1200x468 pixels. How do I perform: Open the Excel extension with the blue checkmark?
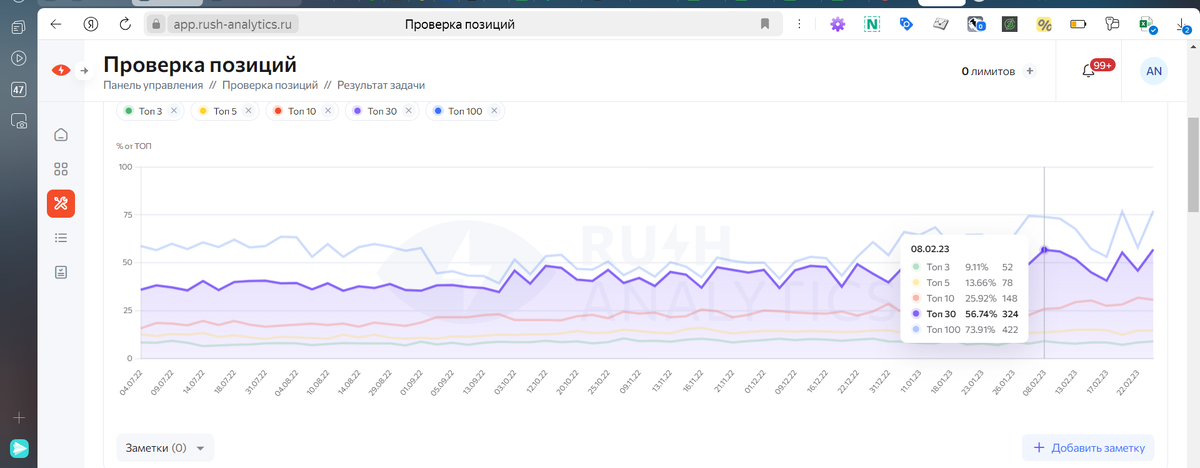tap(1147, 24)
